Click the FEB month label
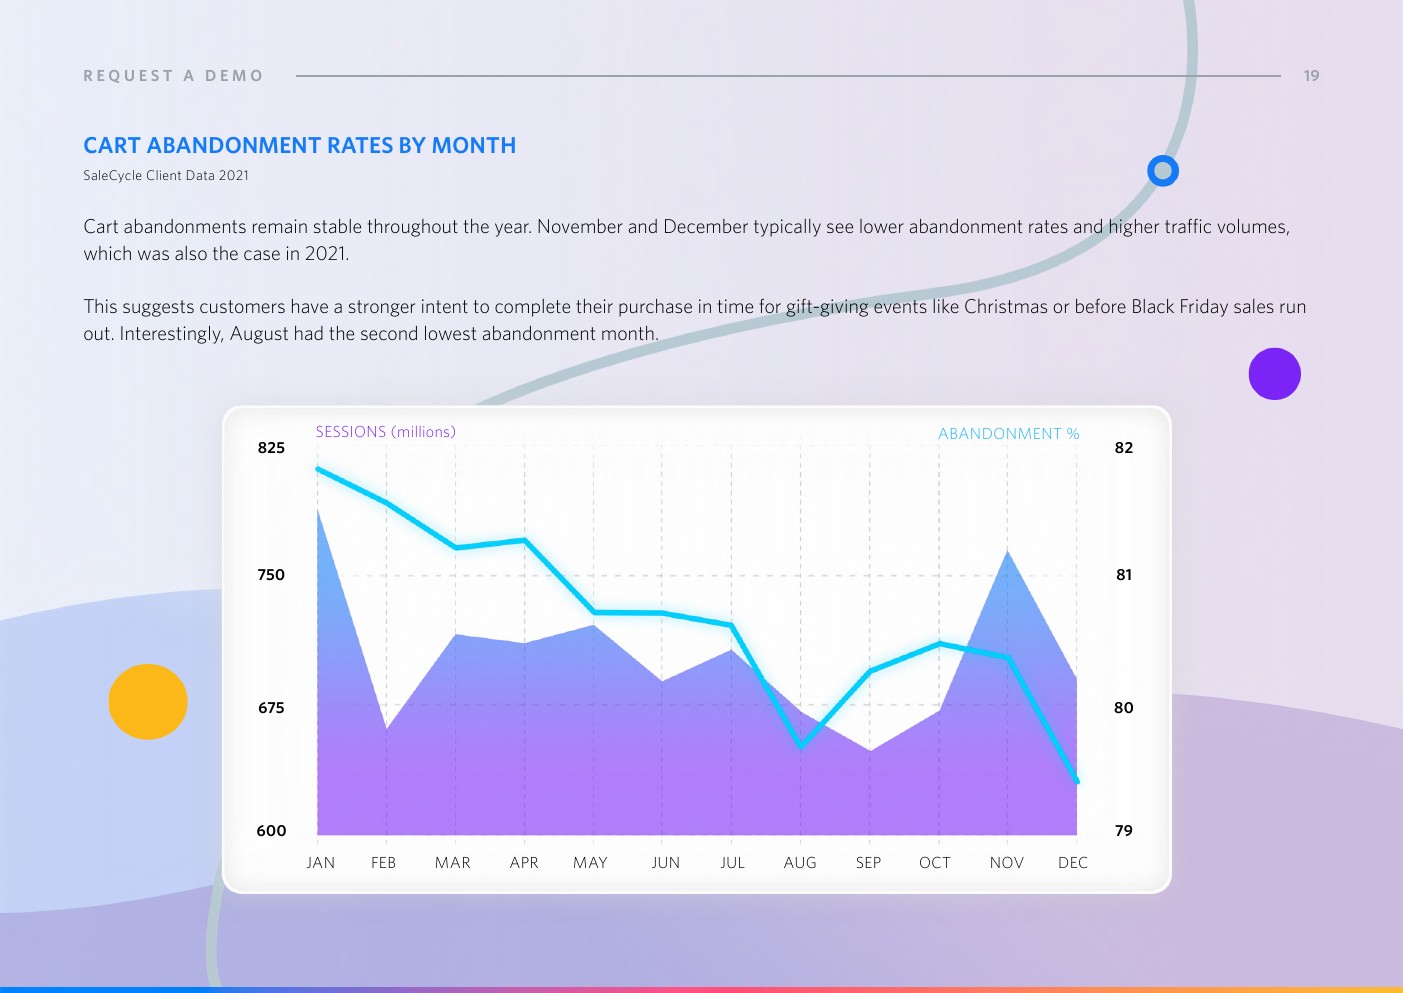Viewport: 1403px width, 993px height. click(384, 863)
